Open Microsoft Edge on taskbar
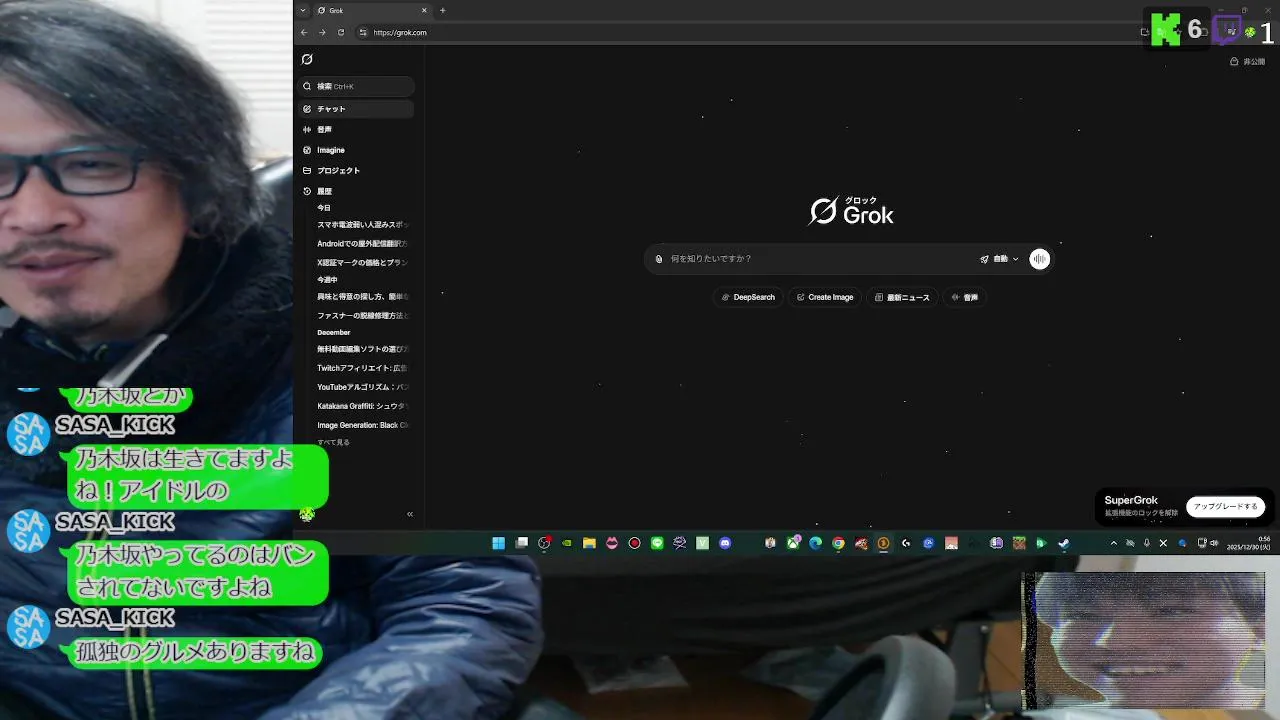Screen dimensions: 1280x720 [x=816, y=543]
